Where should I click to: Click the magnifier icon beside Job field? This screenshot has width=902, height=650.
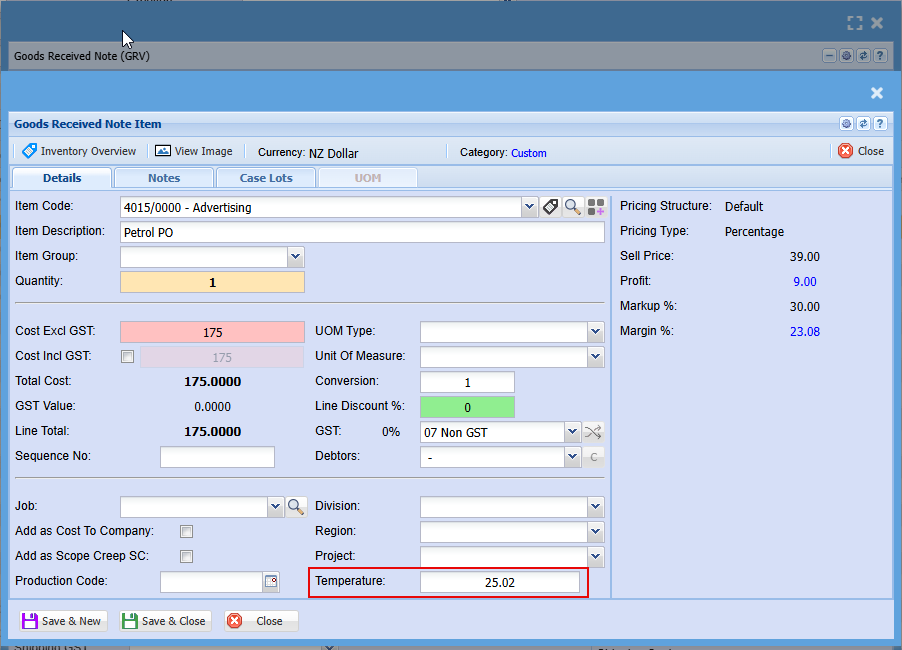pos(296,507)
